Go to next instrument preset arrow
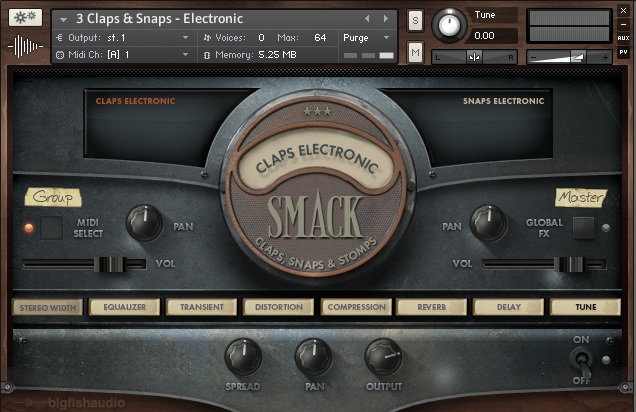 point(385,18)
